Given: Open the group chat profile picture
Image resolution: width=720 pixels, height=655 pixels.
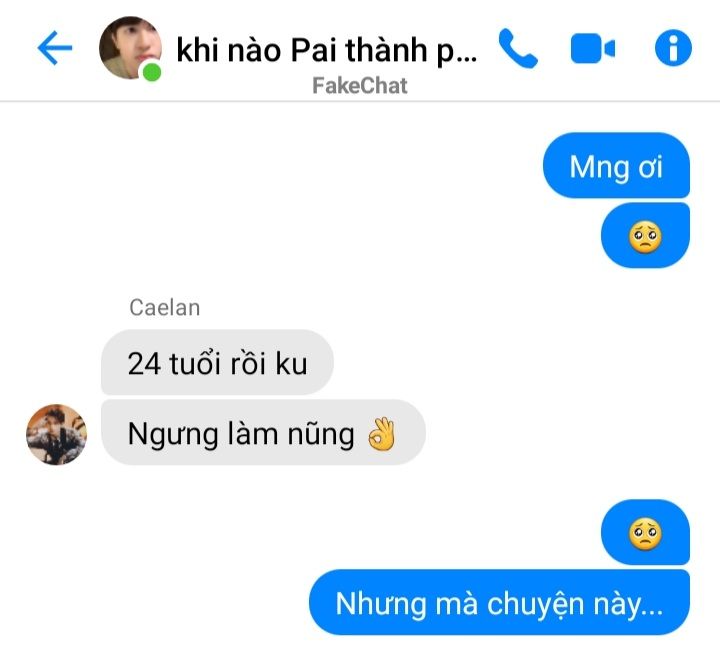Looking at the screenshot, I should coord(130,48).
